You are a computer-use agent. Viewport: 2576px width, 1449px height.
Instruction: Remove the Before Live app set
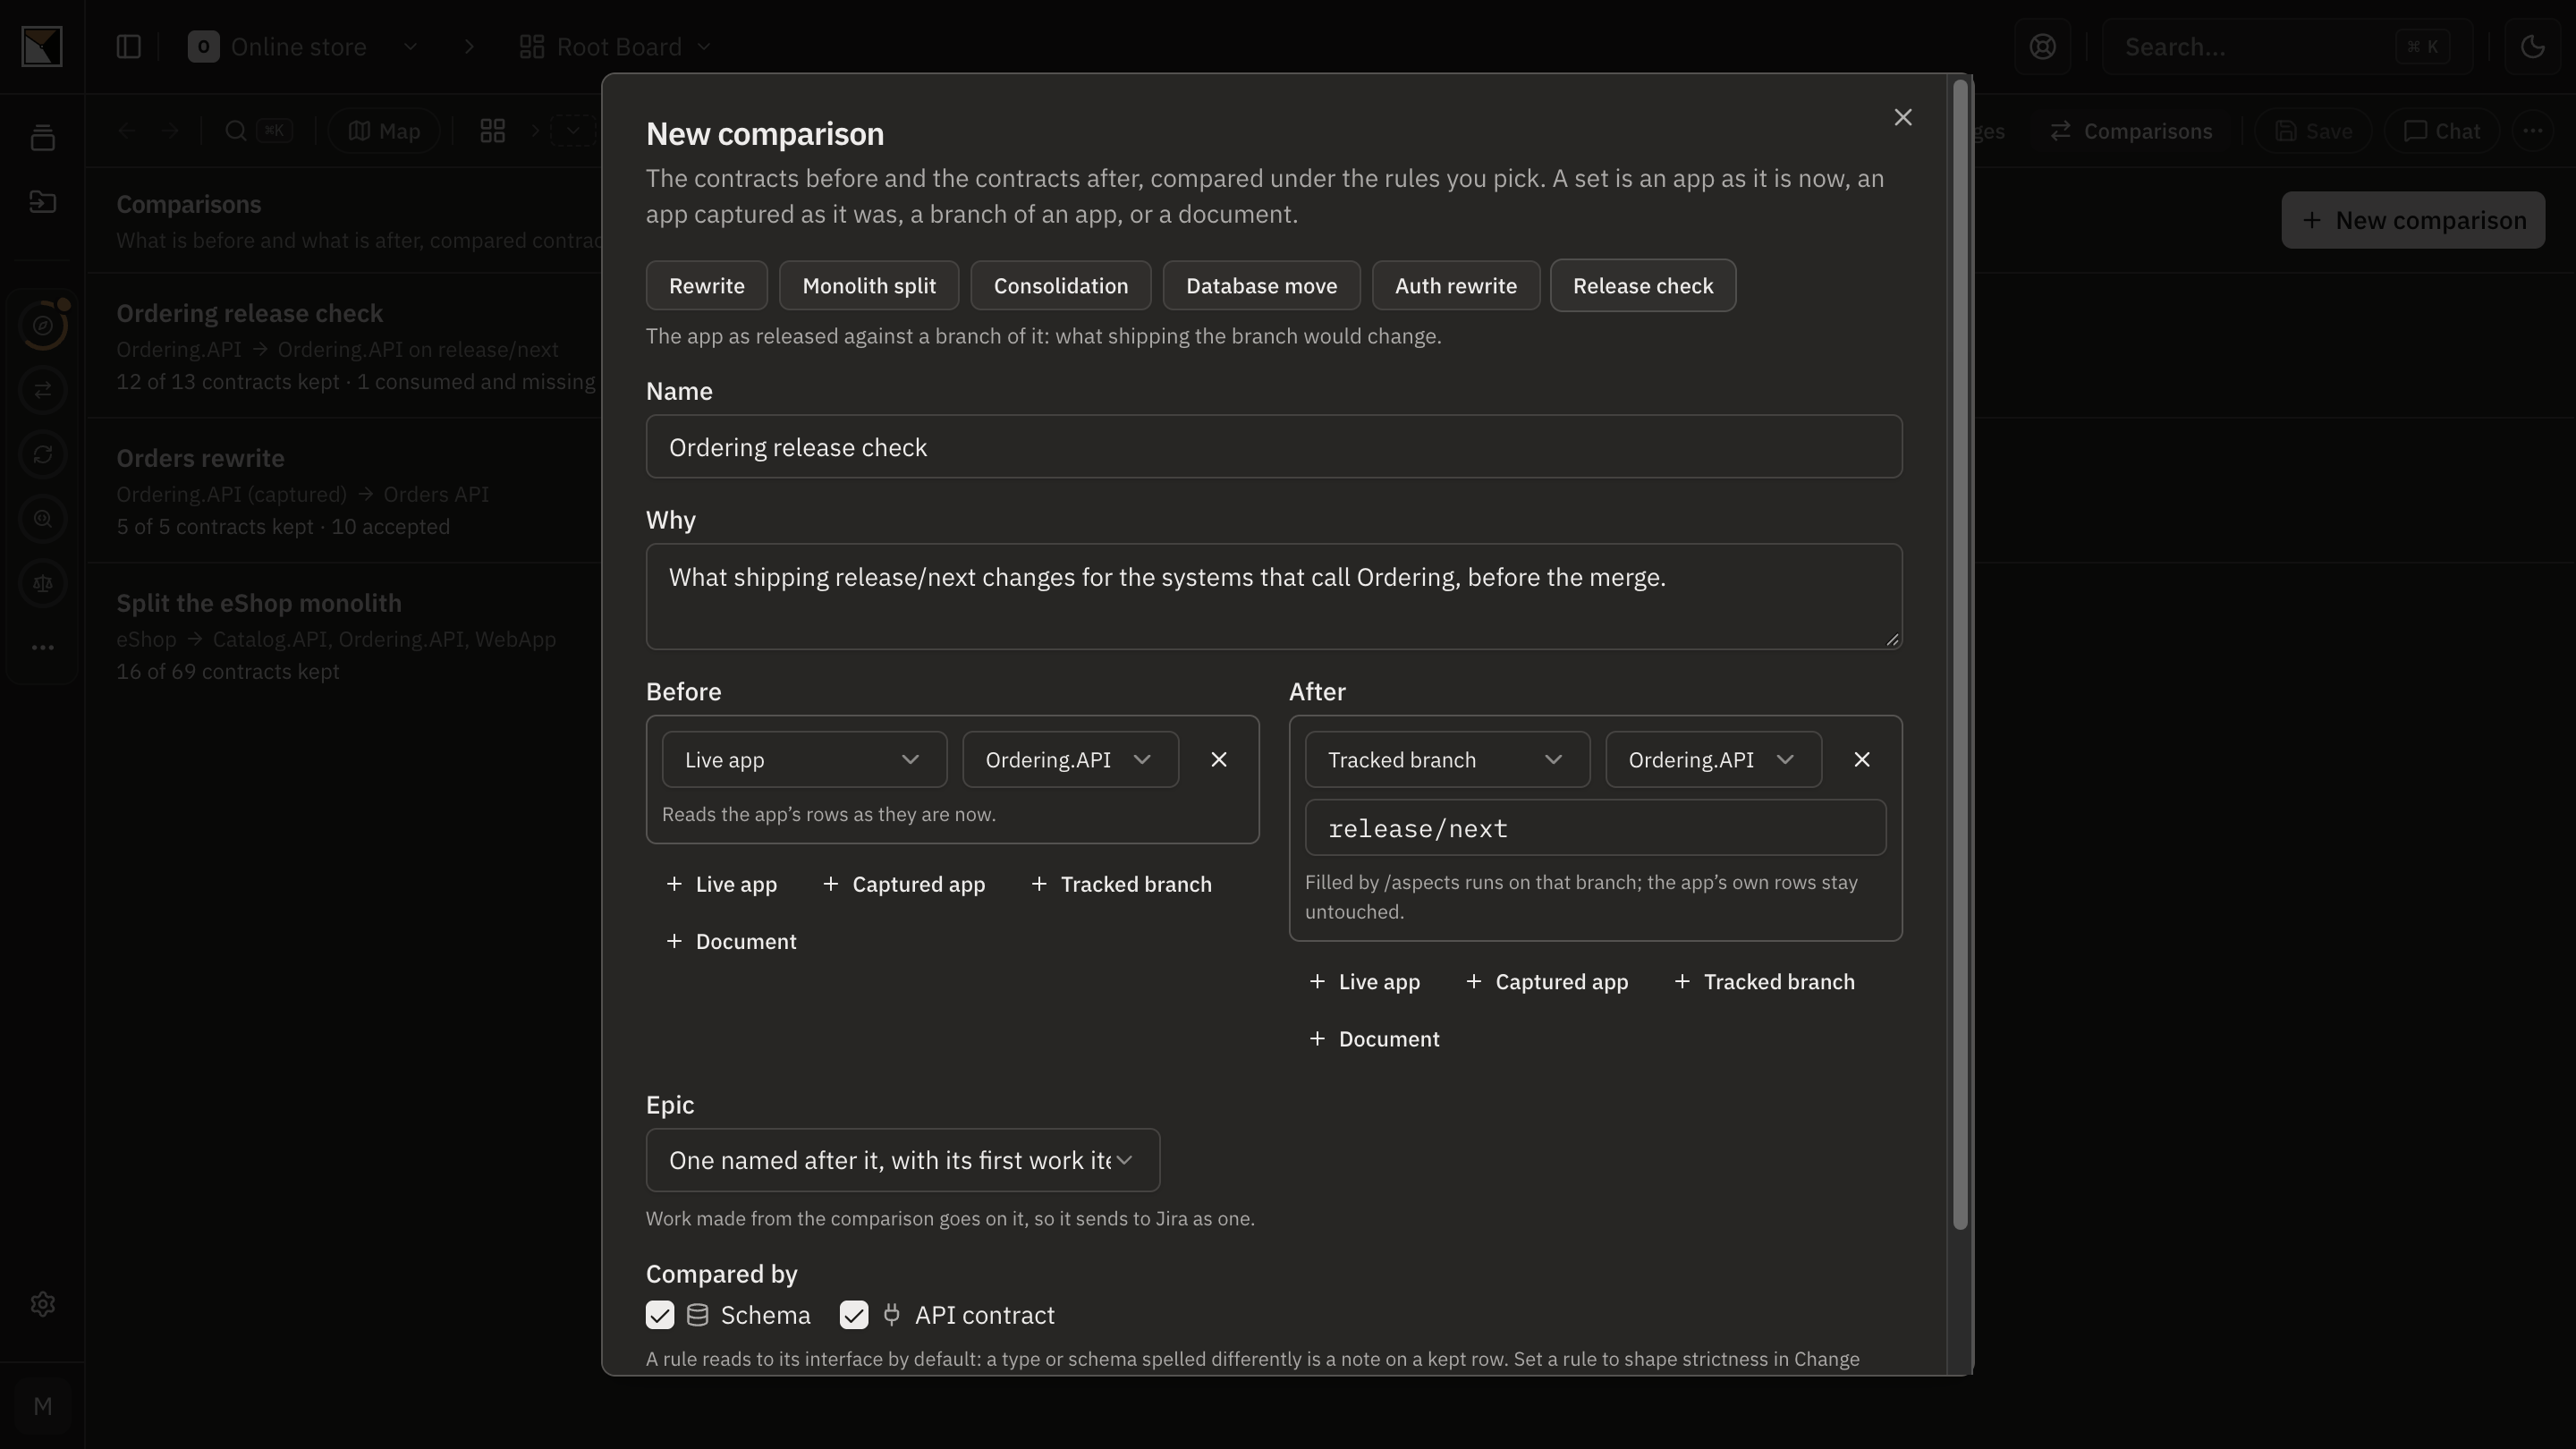(x=1218, y=760)
